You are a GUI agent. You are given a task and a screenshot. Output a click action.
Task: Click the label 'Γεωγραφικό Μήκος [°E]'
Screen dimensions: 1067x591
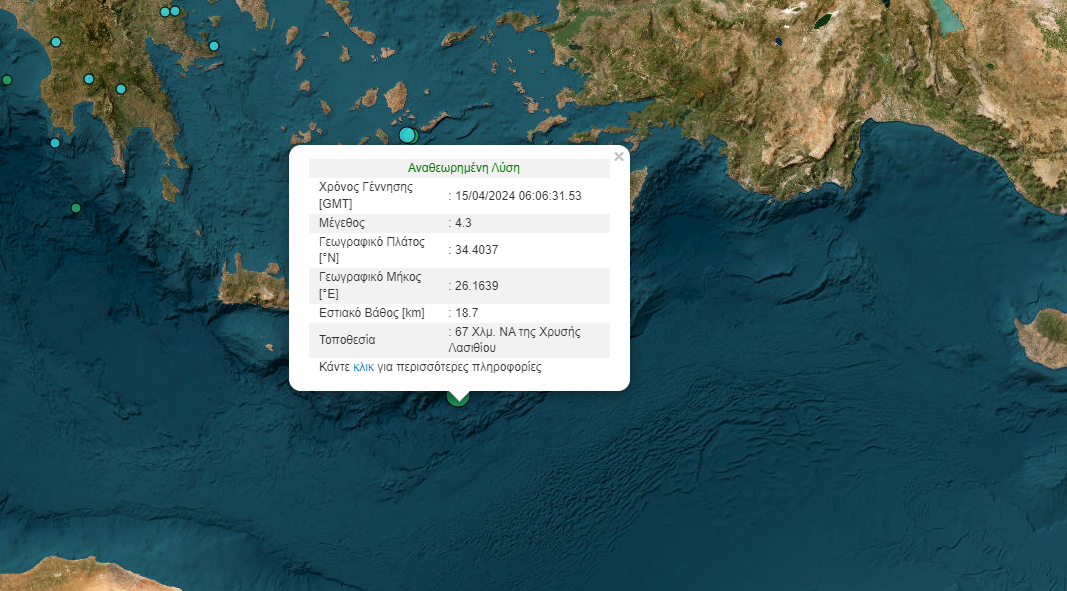pos(370,286)
